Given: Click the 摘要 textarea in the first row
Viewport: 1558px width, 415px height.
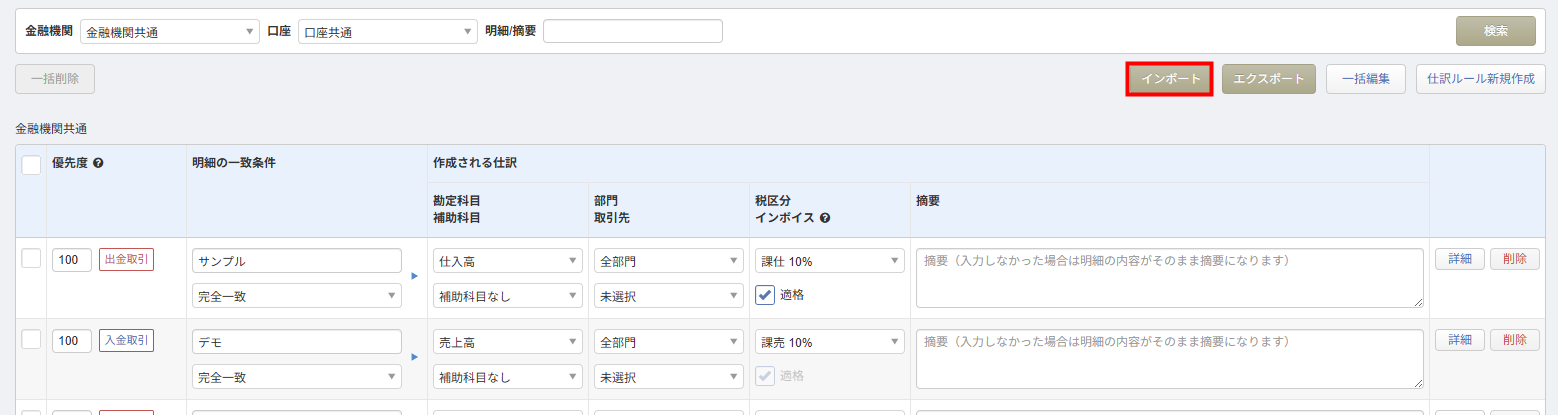Looking at the screenshot, I should (x=1169, y=277).
